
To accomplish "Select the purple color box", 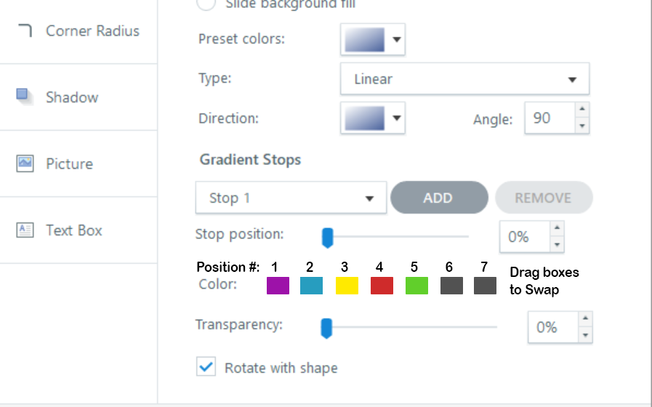I will tap(278, 286).
